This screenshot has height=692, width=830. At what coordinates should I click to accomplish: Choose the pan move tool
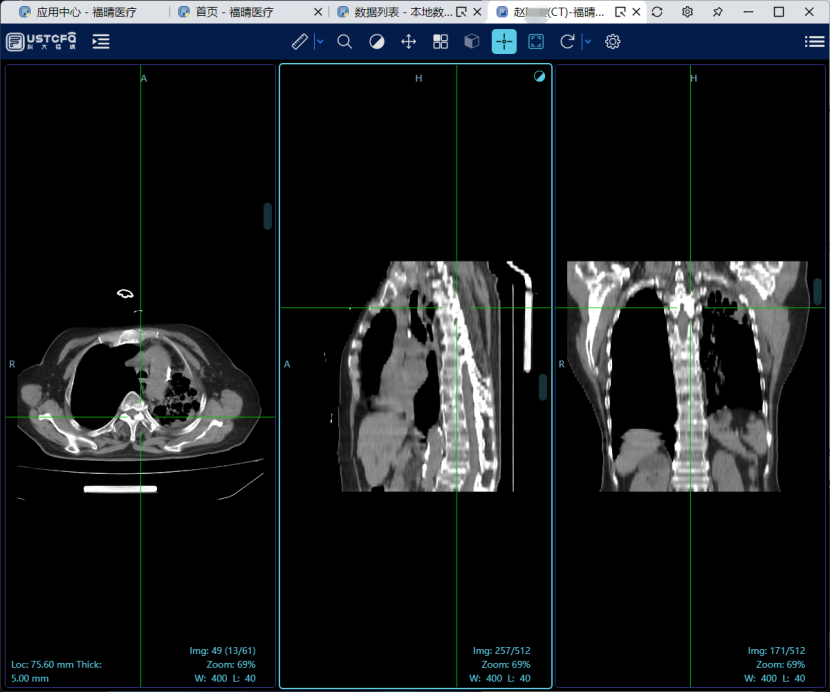[408, 42]
